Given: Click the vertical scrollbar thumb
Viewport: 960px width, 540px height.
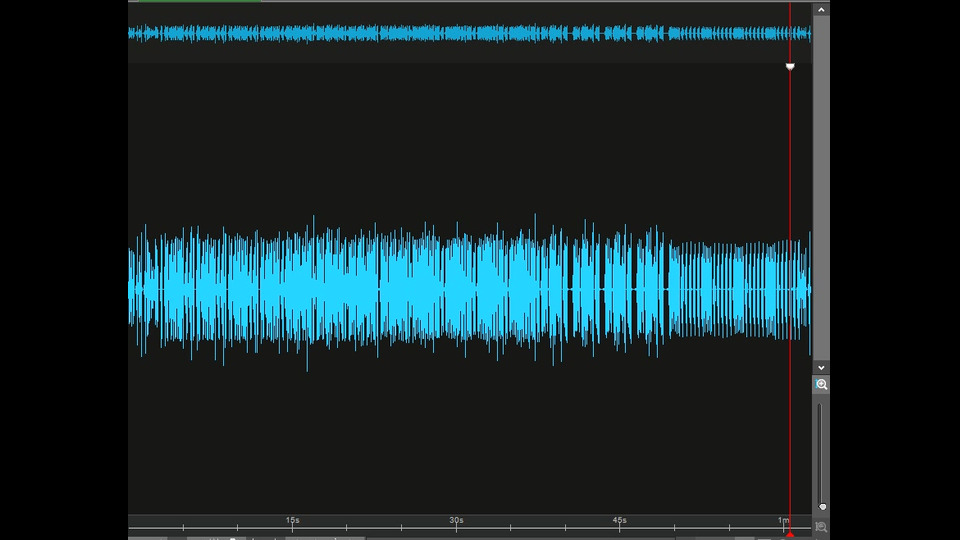Looking at the screenshot, I should click(821, 189).
